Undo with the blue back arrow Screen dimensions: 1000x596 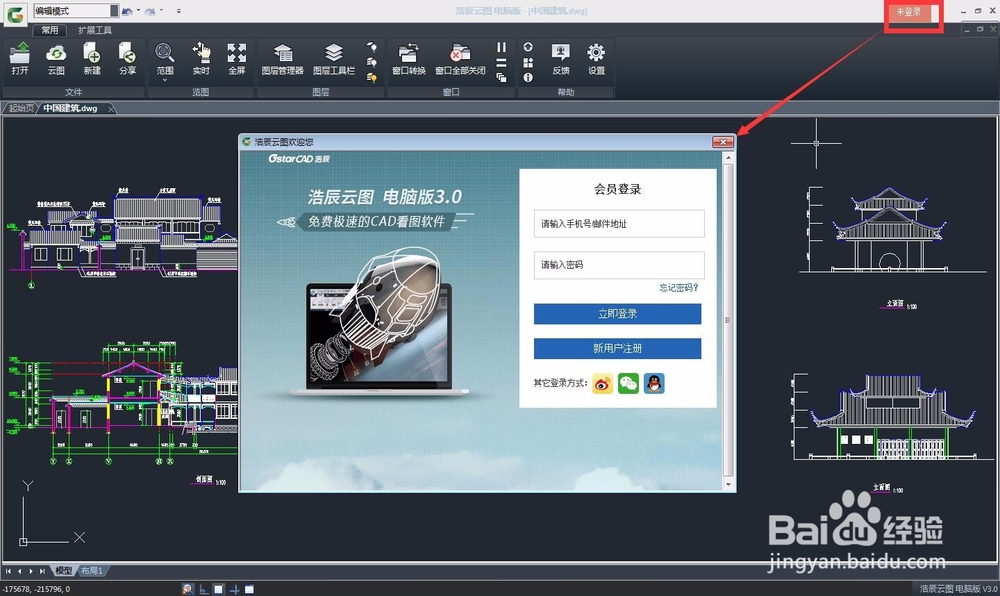pos(127,11)
